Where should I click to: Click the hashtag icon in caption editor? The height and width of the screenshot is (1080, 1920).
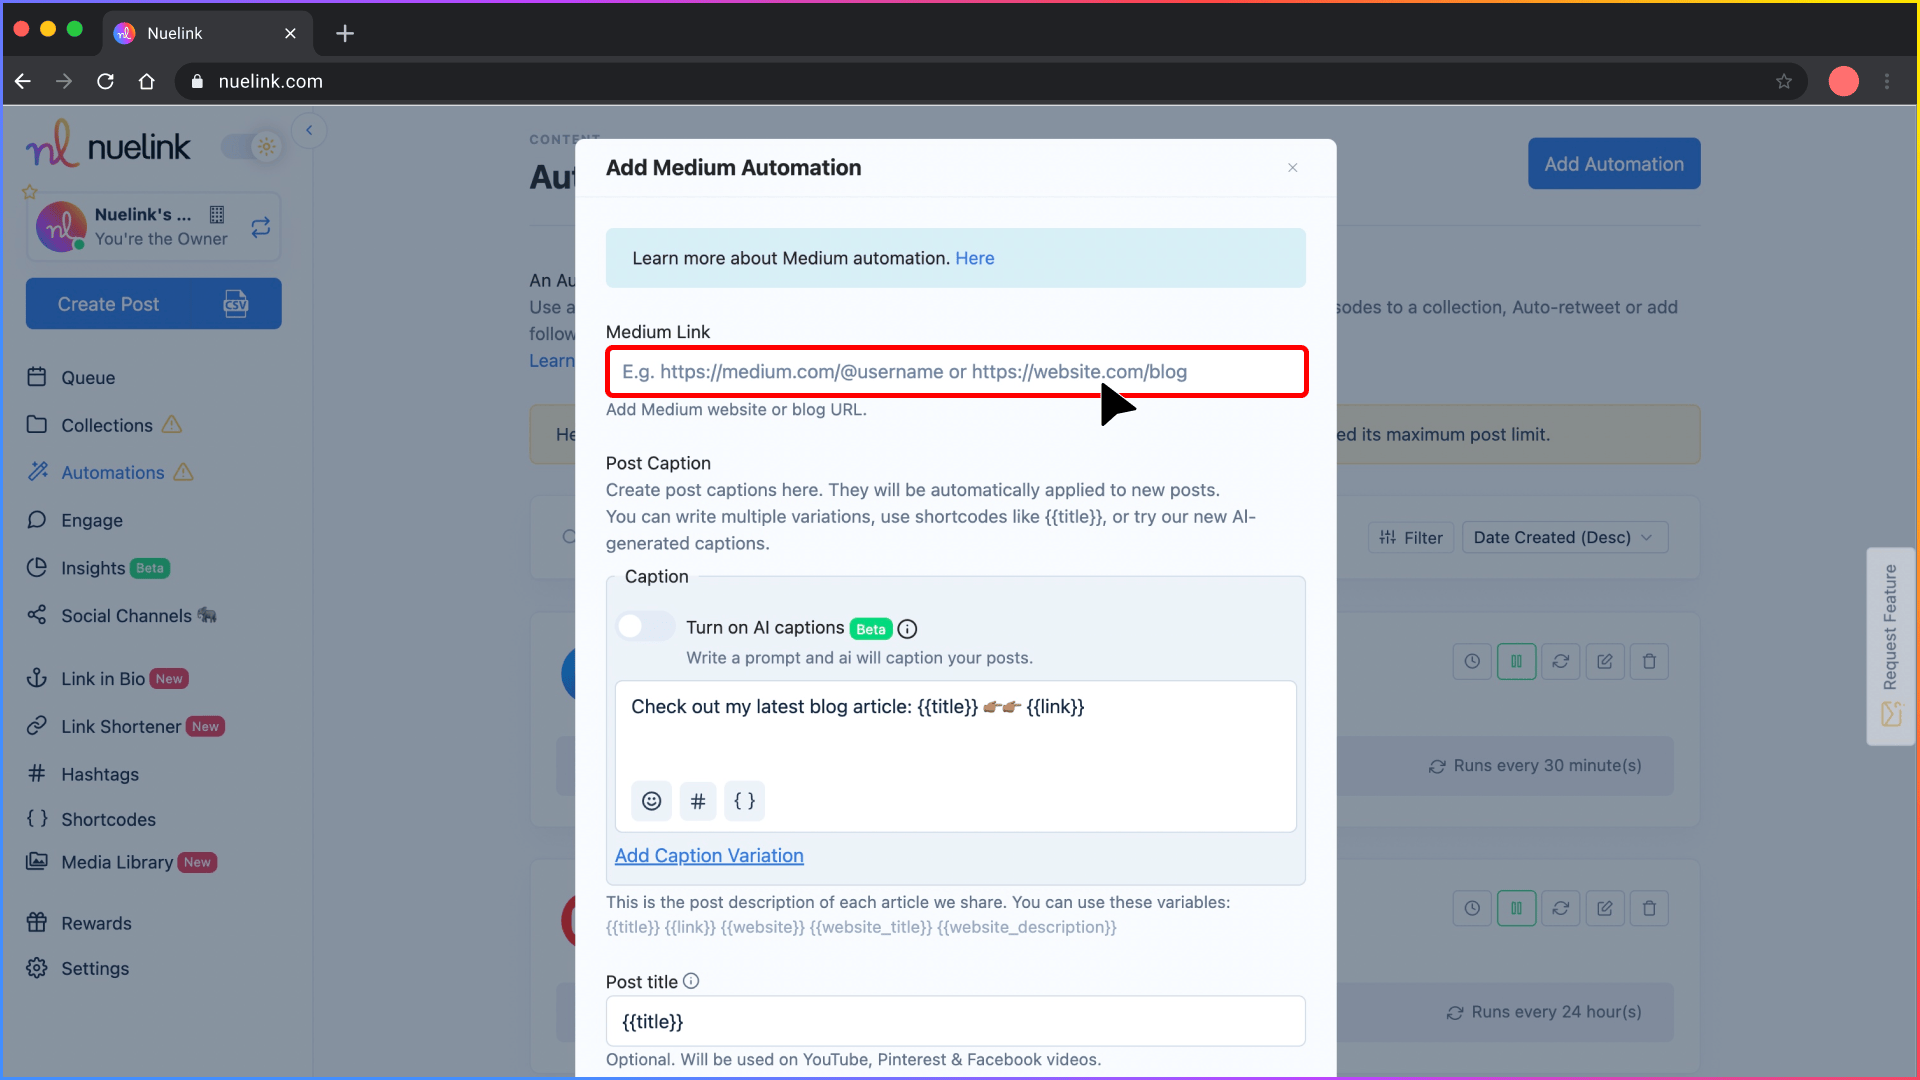pos(698,801)
